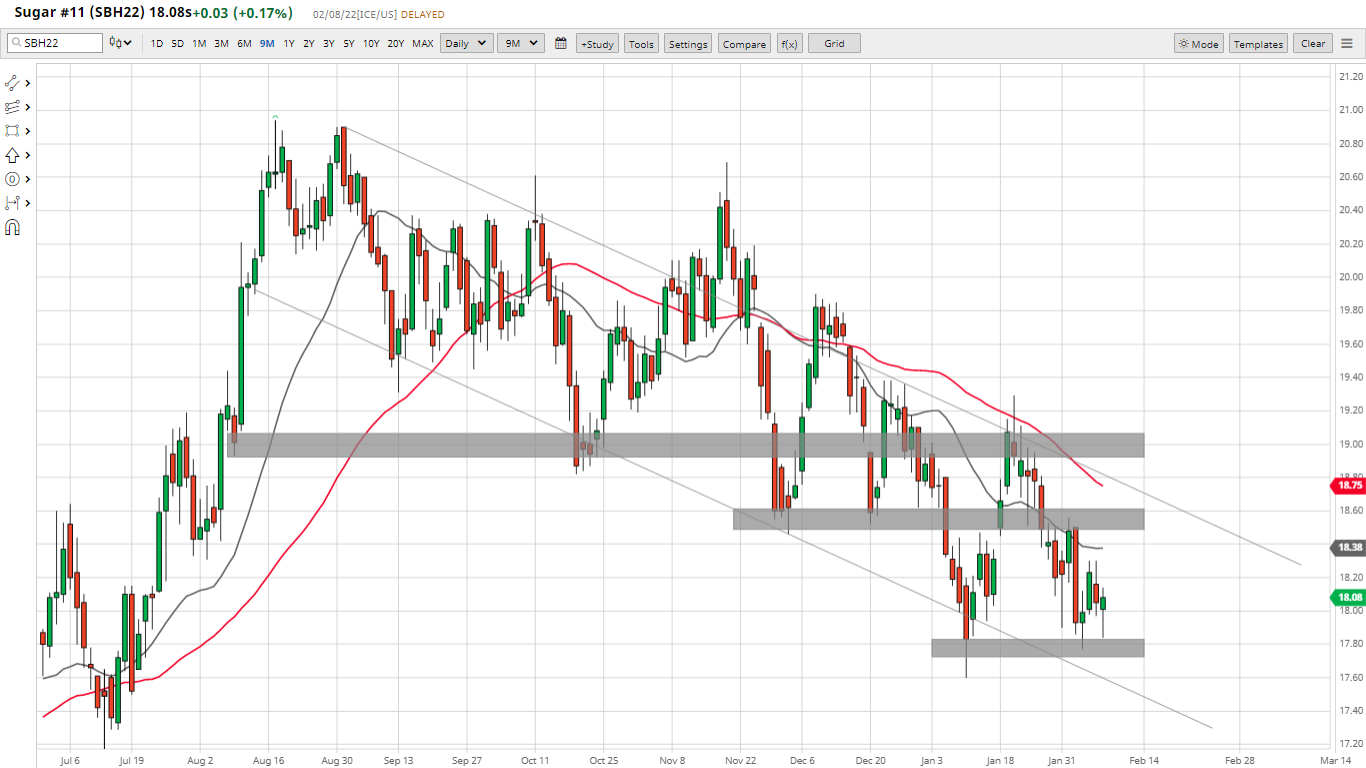This screenshot has width=1366, height=768.
Task: Click the Aug 16 date axis label
Action: [269, 760]
